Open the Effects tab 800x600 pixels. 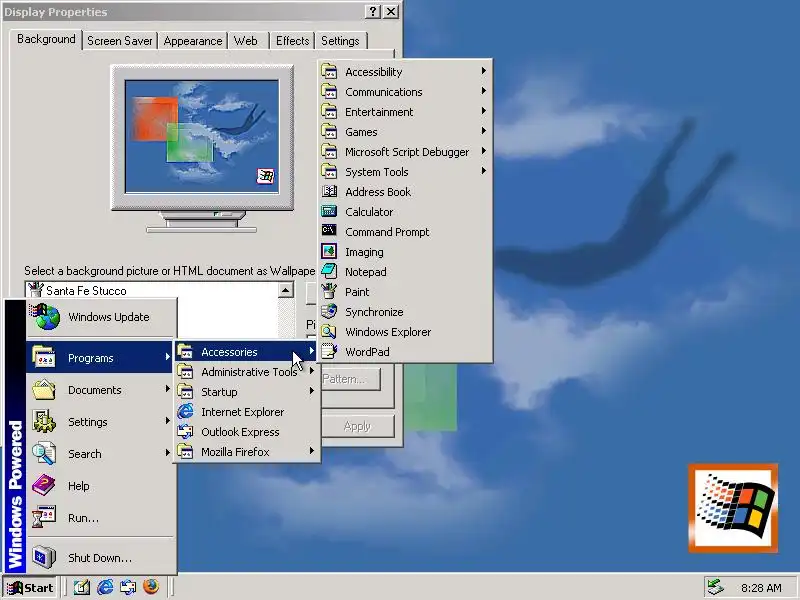point(292,41)
